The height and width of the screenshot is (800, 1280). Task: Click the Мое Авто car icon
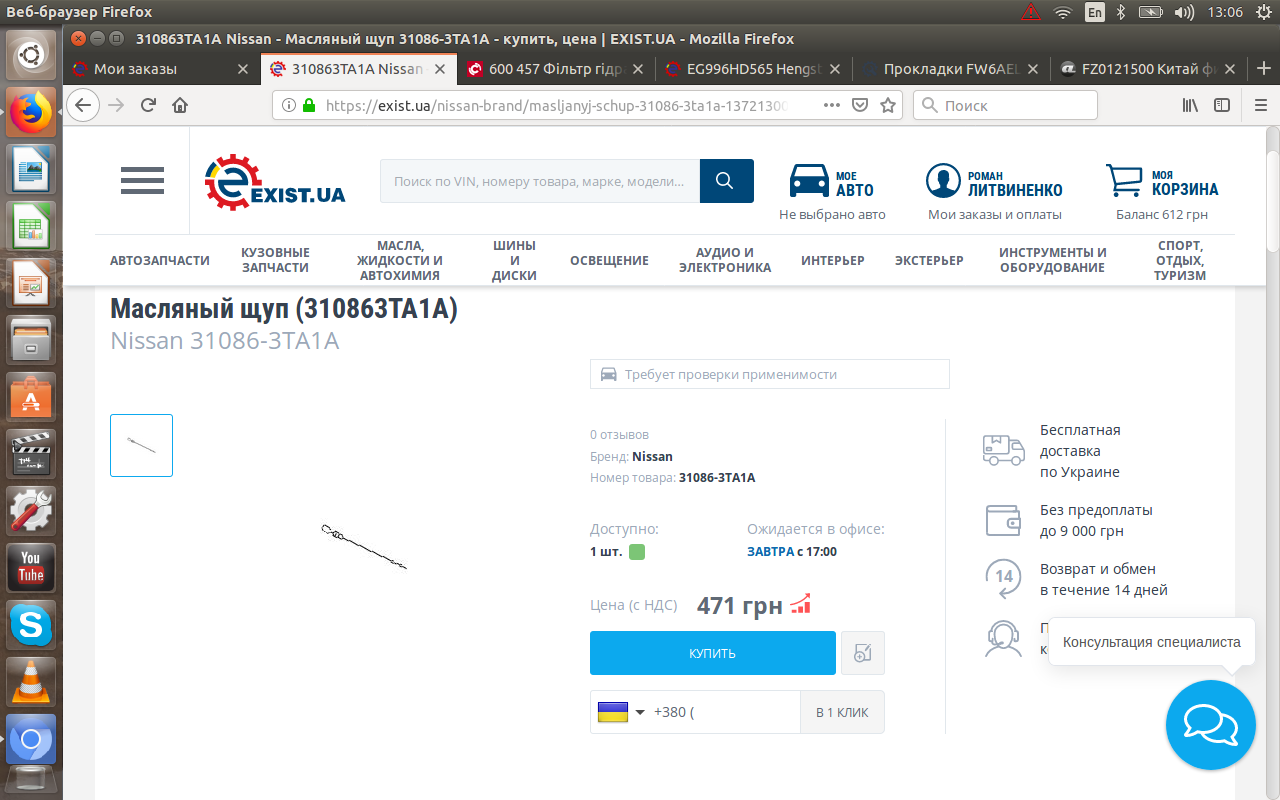809,181
